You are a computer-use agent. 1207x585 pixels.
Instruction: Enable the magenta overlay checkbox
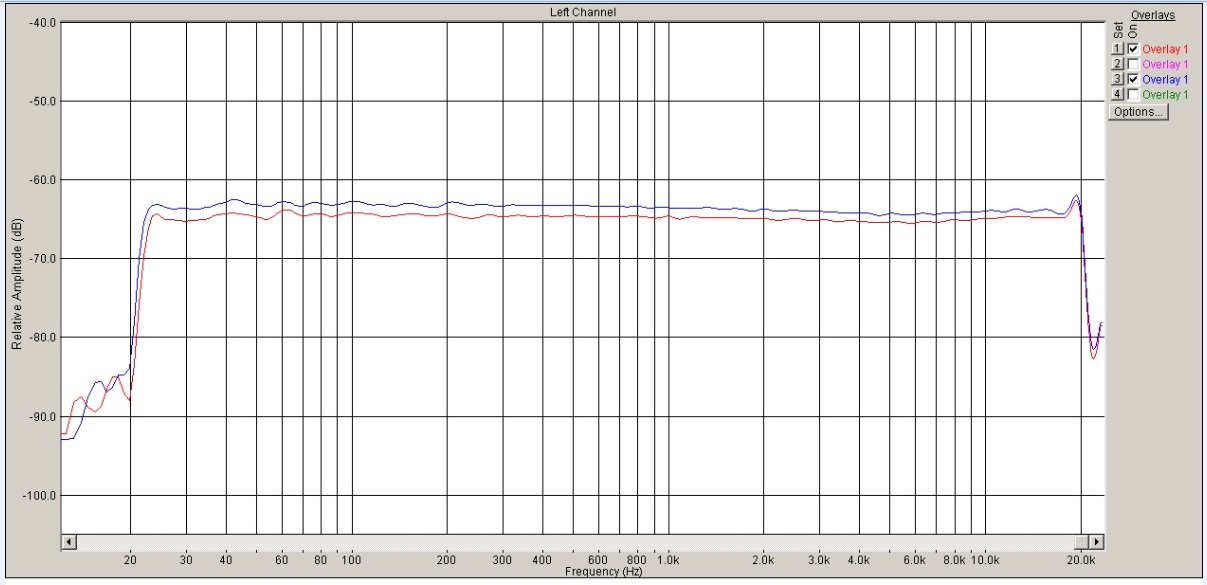(x=1132, y=64)
